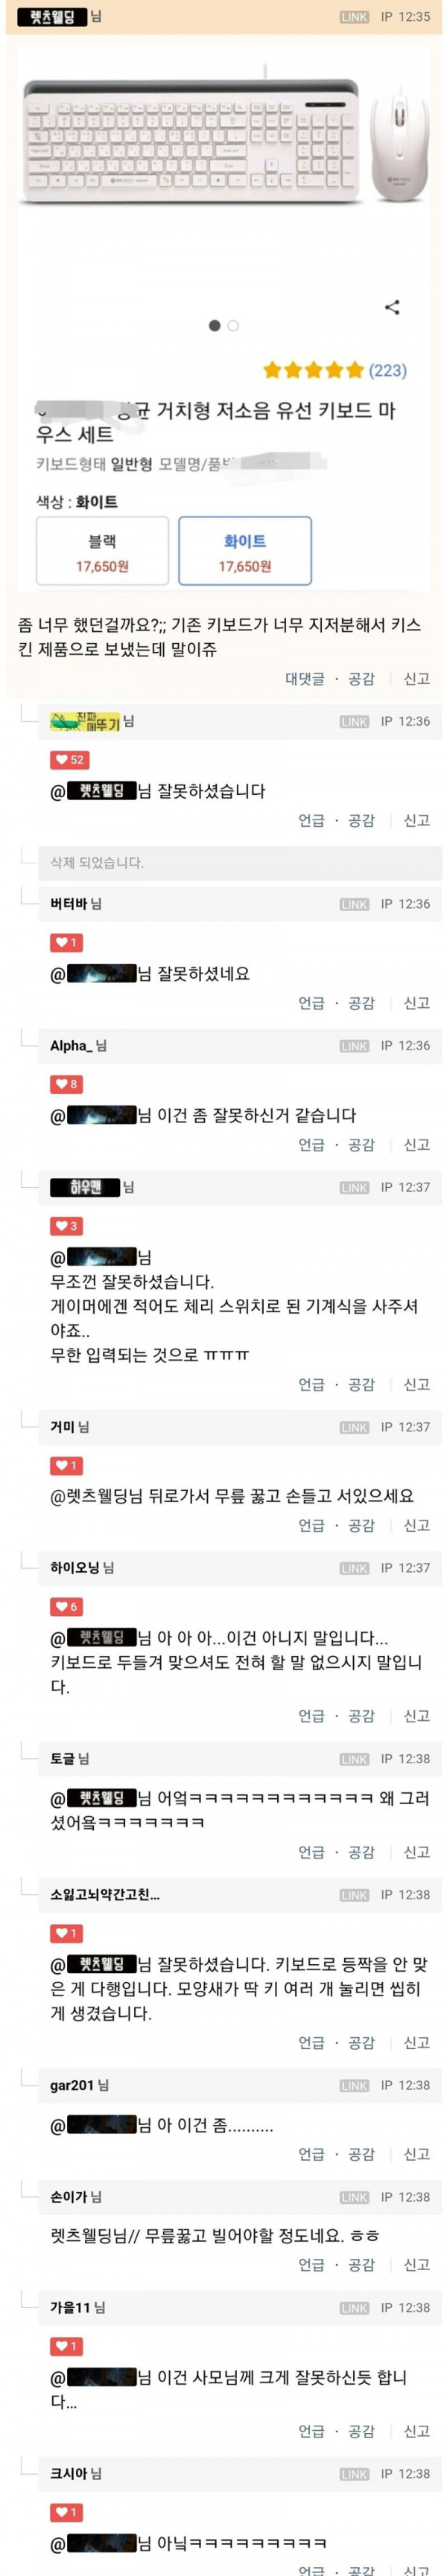Open the product title 유선 키보드 마우스 세트

(216, 423)
